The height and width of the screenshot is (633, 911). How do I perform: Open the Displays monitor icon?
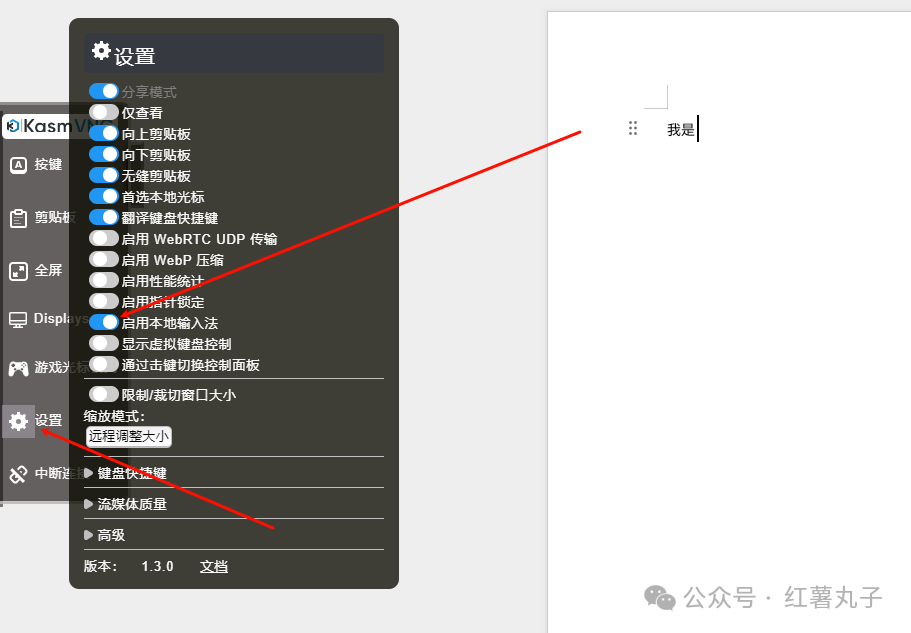click(18, 319)
